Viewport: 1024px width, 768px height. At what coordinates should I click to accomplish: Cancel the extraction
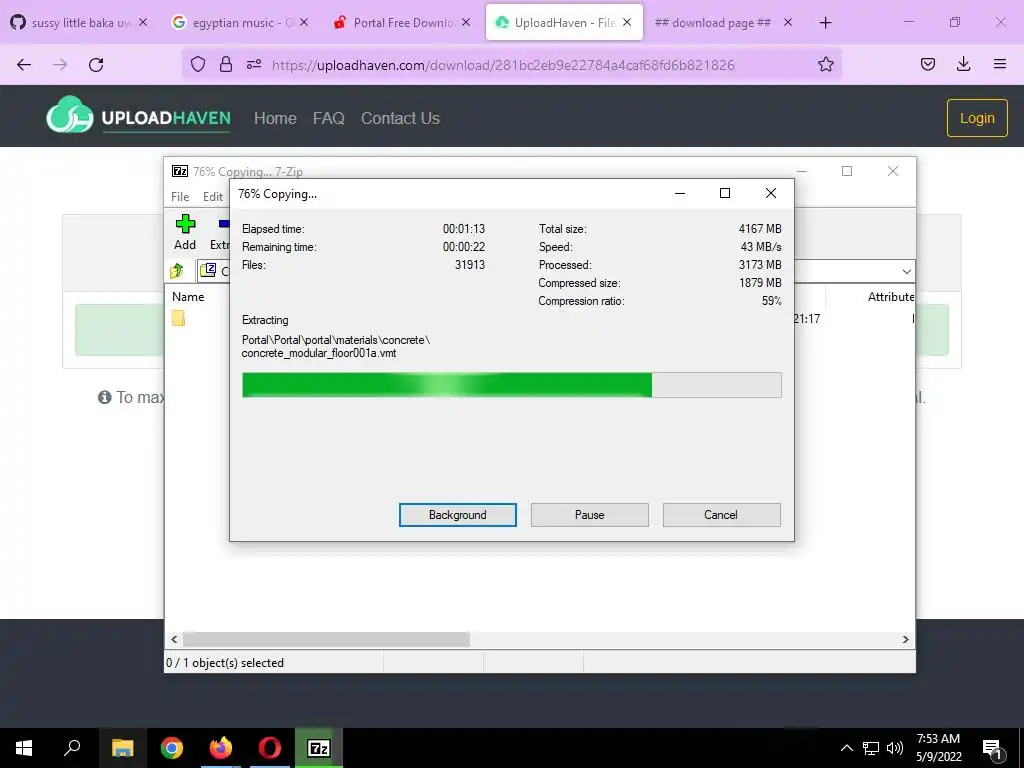pos(721,515)
